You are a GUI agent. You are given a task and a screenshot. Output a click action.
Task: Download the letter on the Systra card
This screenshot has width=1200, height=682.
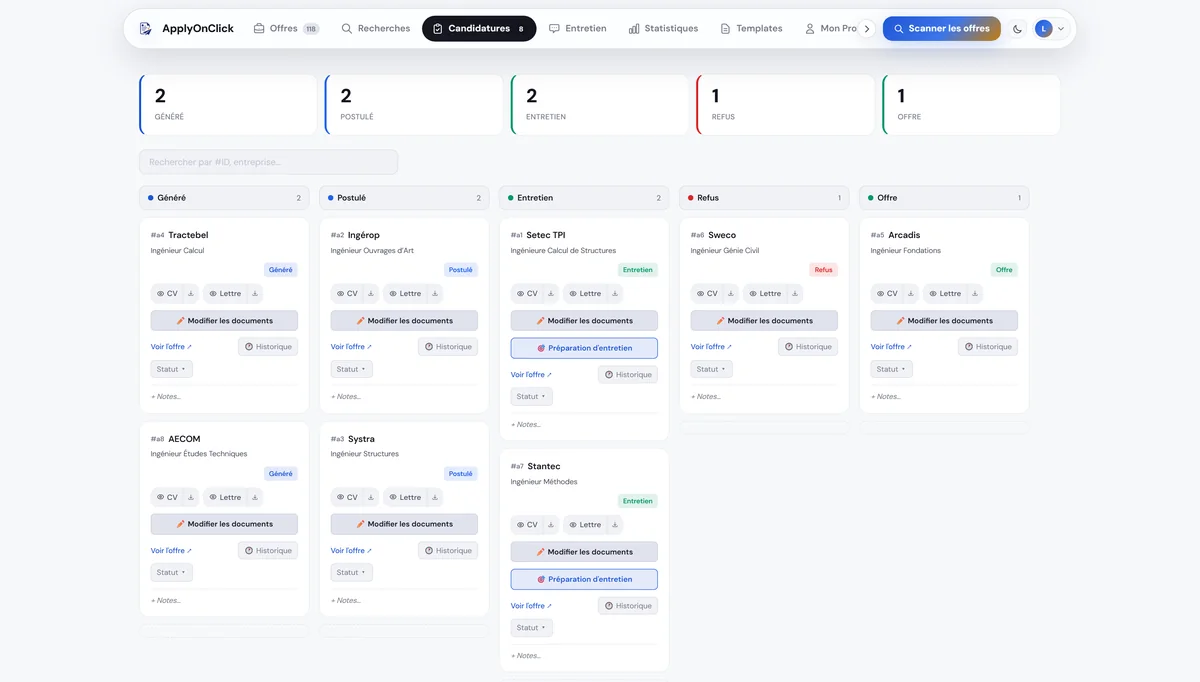click(435, 497)
